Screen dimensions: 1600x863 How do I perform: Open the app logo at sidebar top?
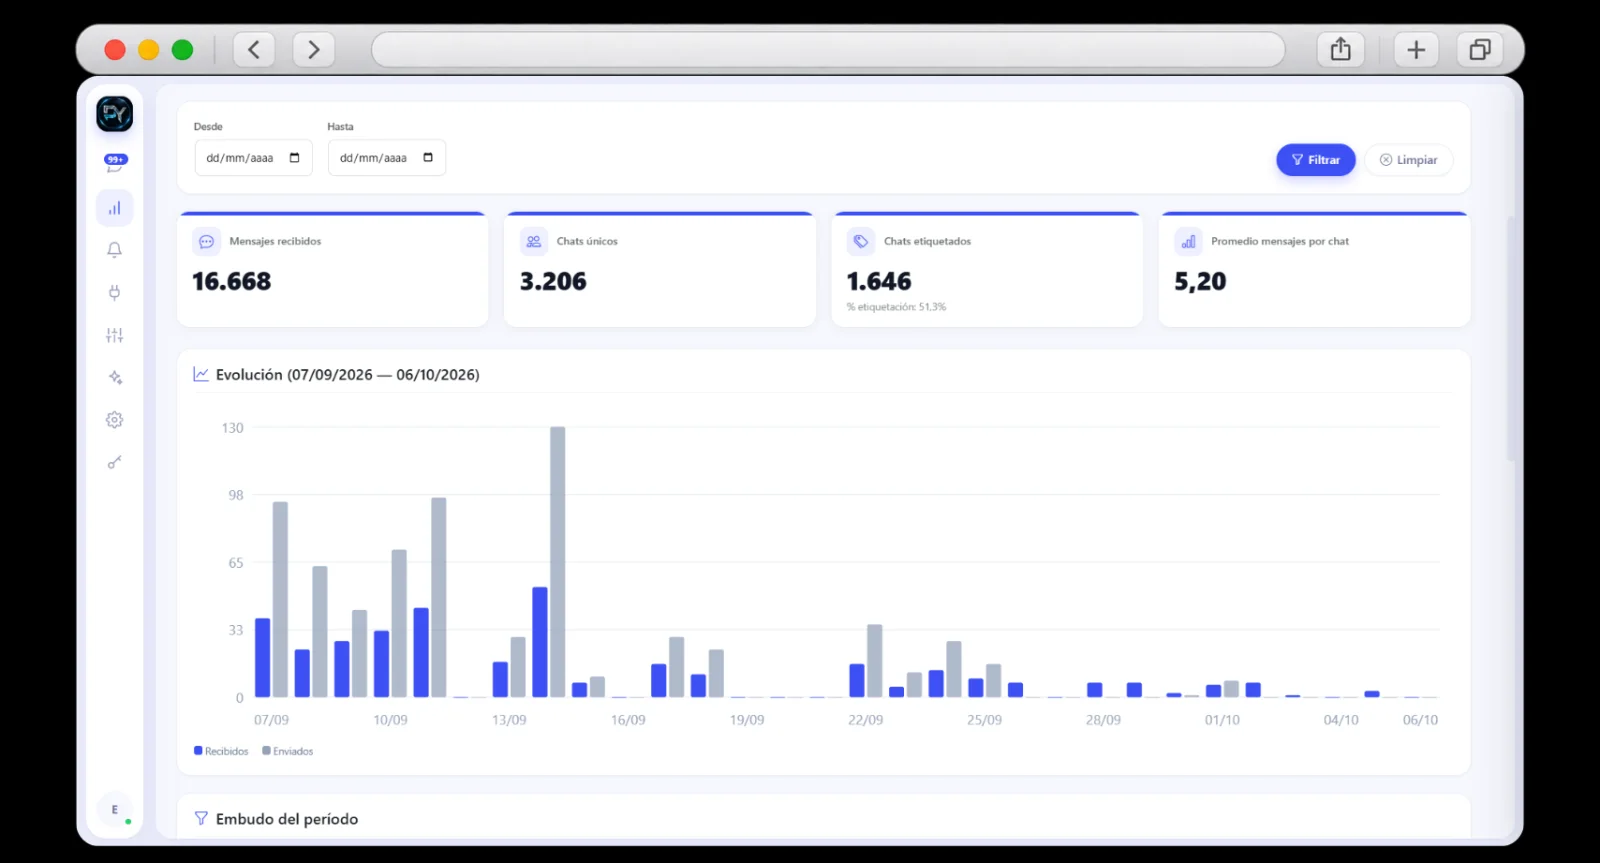pos(115,114)
